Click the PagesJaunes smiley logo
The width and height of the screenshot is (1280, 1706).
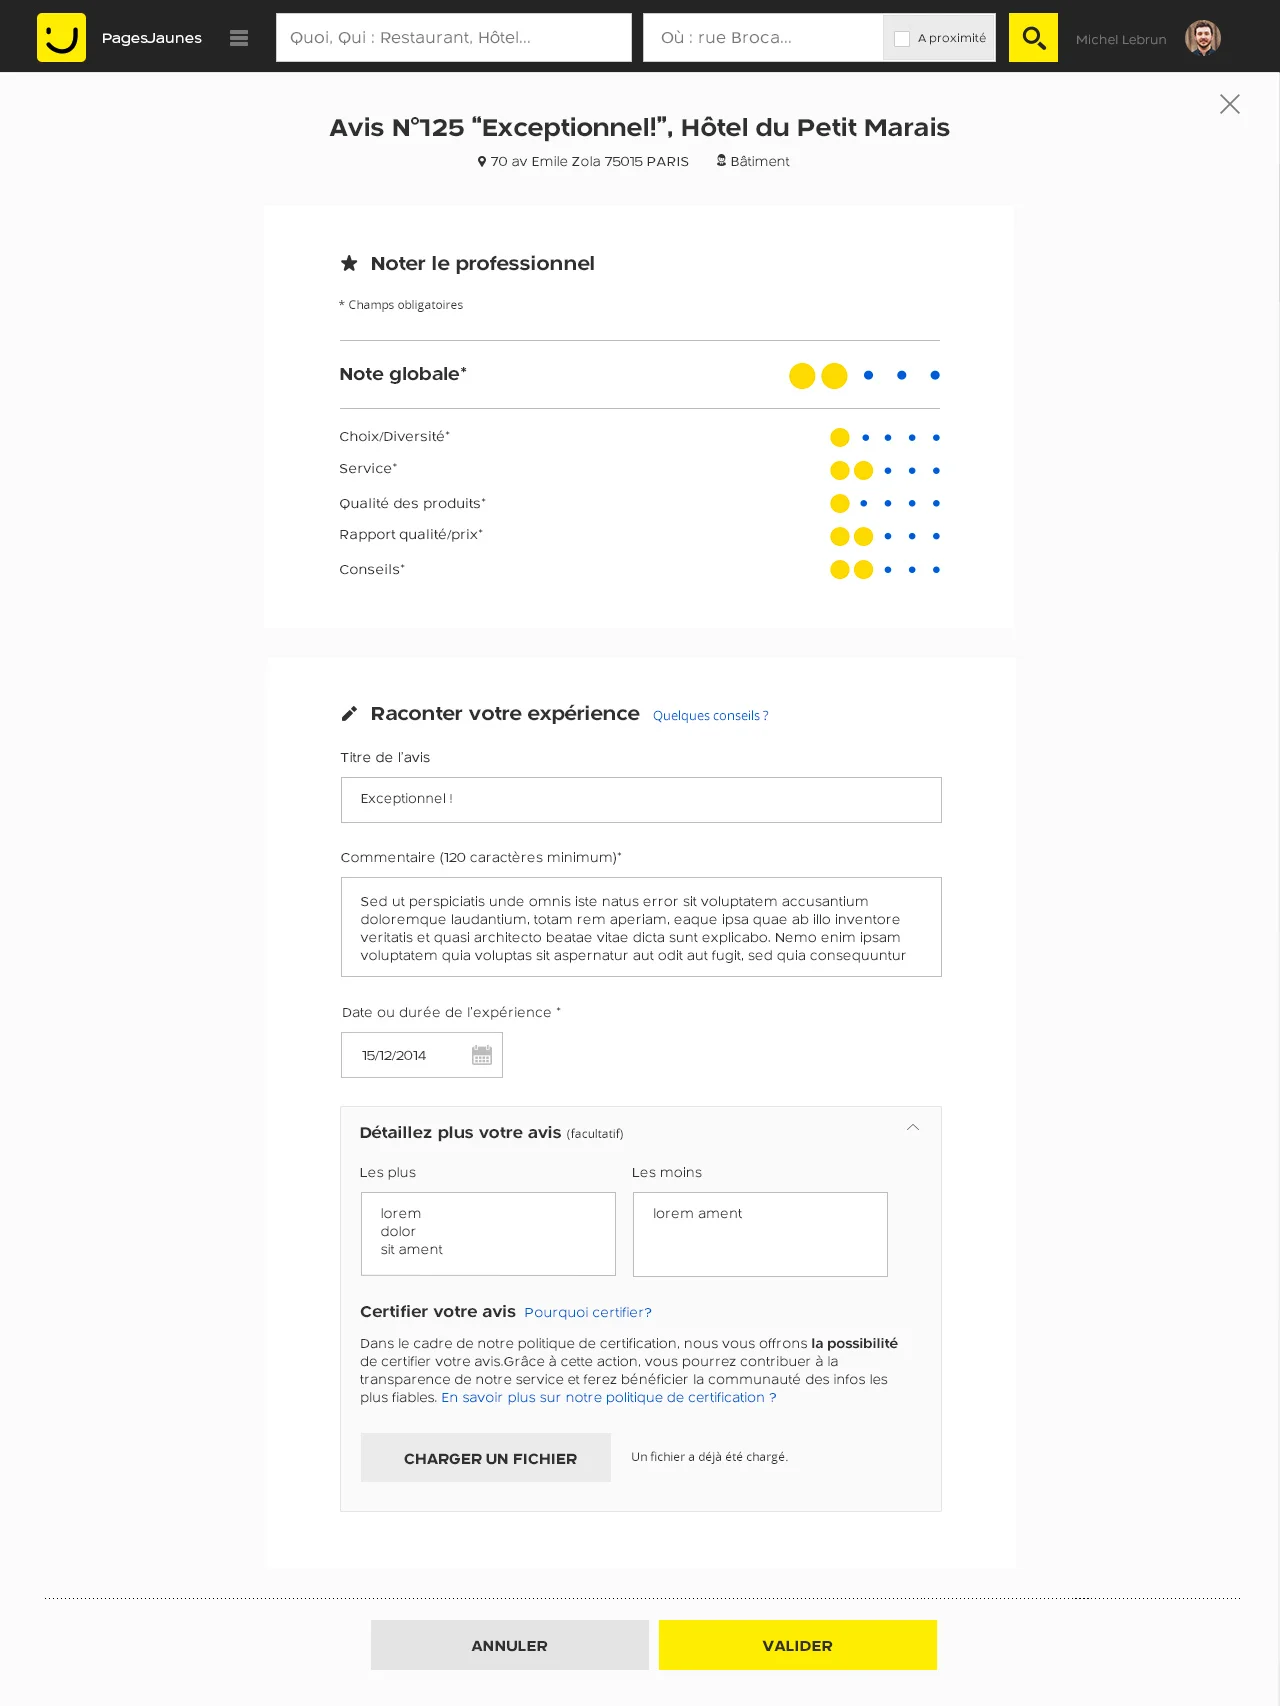click(x=61, y=36)
